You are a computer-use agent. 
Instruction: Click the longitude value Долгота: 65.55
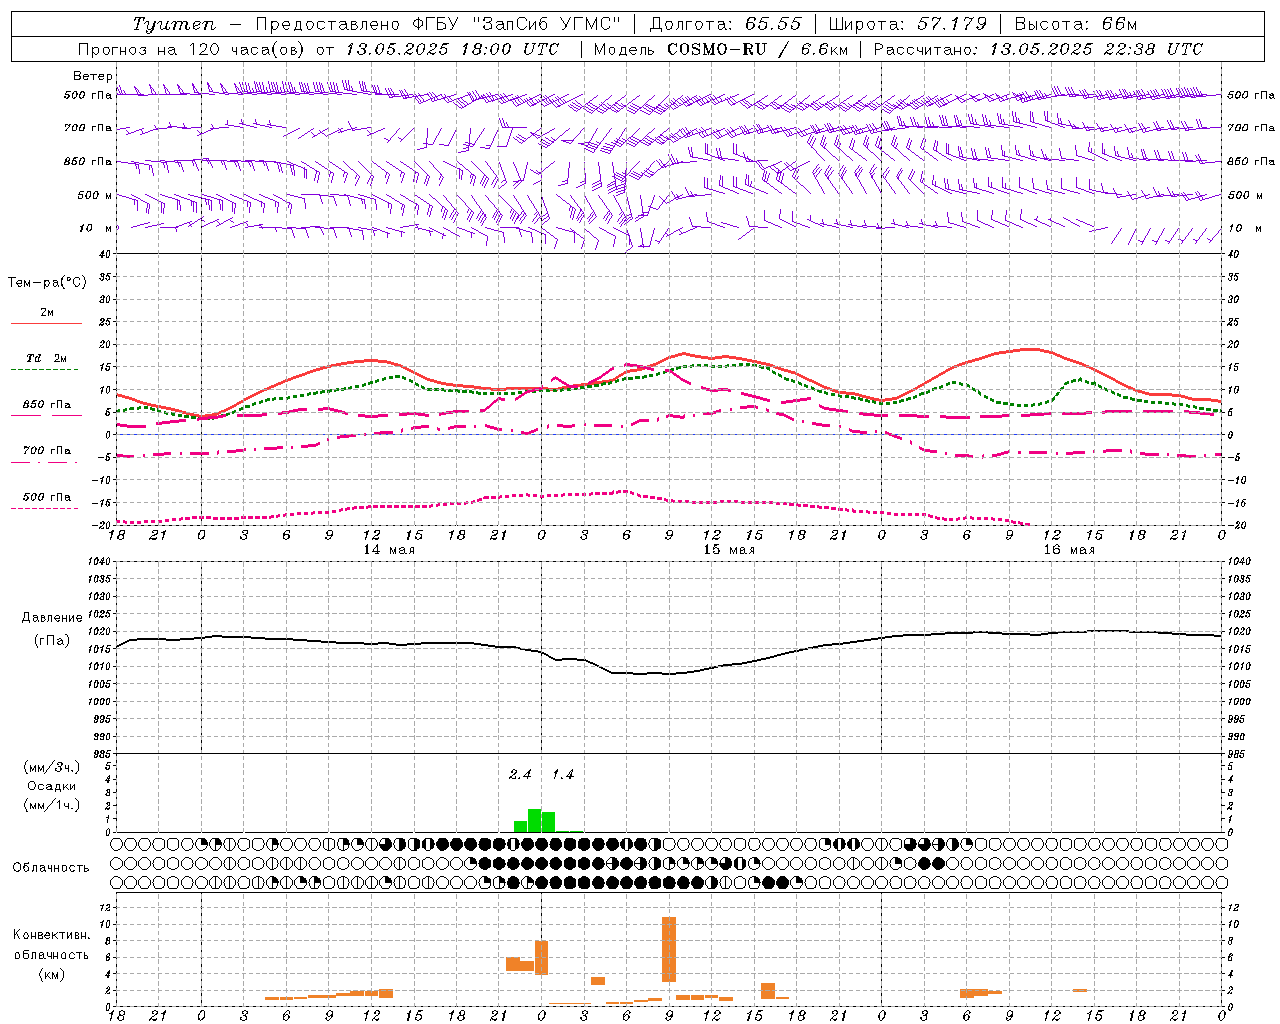click(725, 24)
